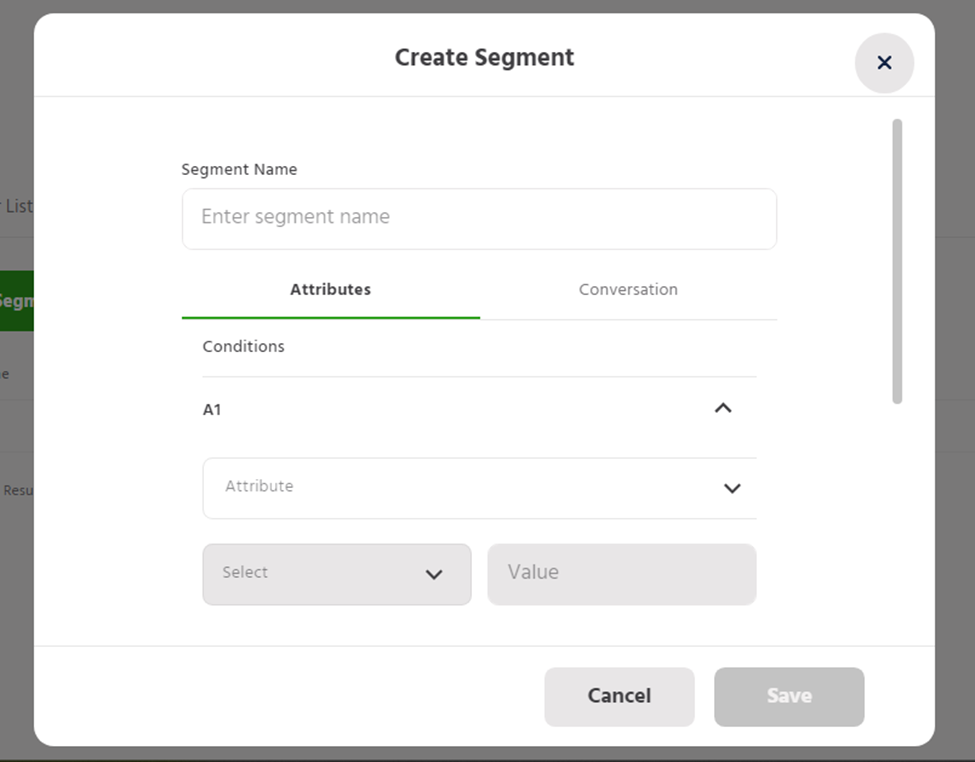Focus the Enter segment name field
This screenshot has width=975, height=762.
pyautogui.click(x=479, y=218)
